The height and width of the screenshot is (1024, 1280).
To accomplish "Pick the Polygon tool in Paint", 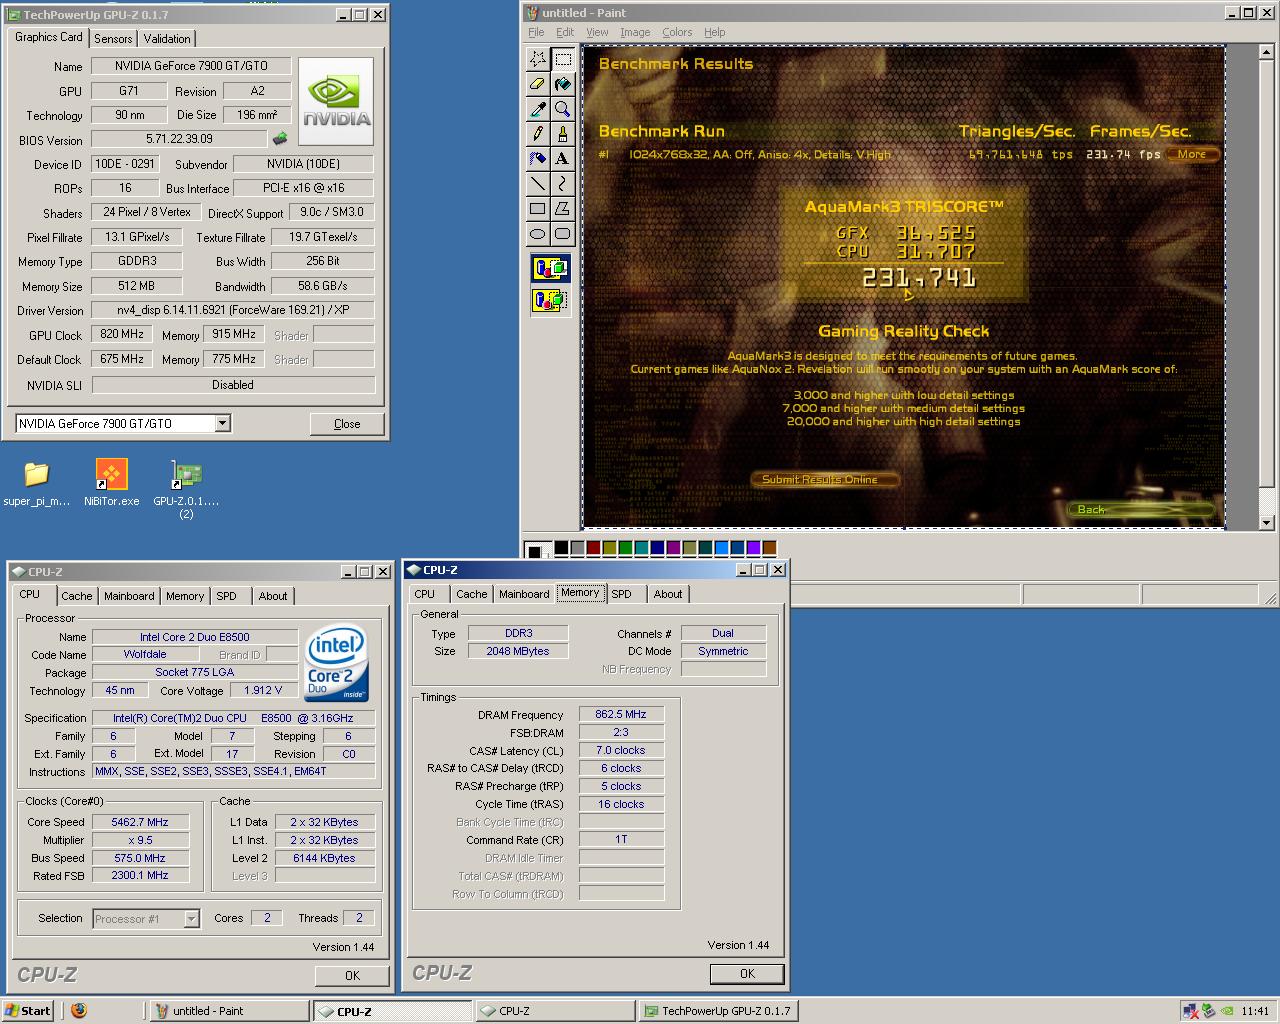I will pos(563,209).
